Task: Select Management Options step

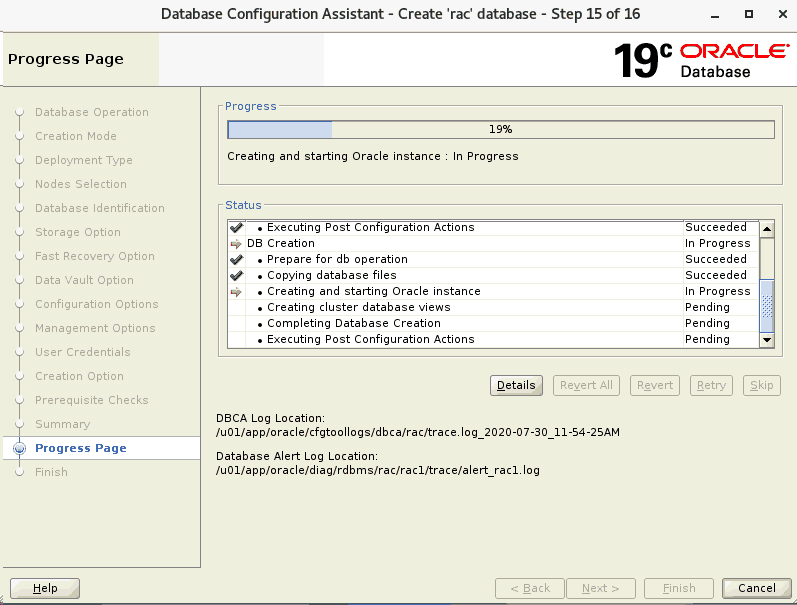Action: pos(95,328)
